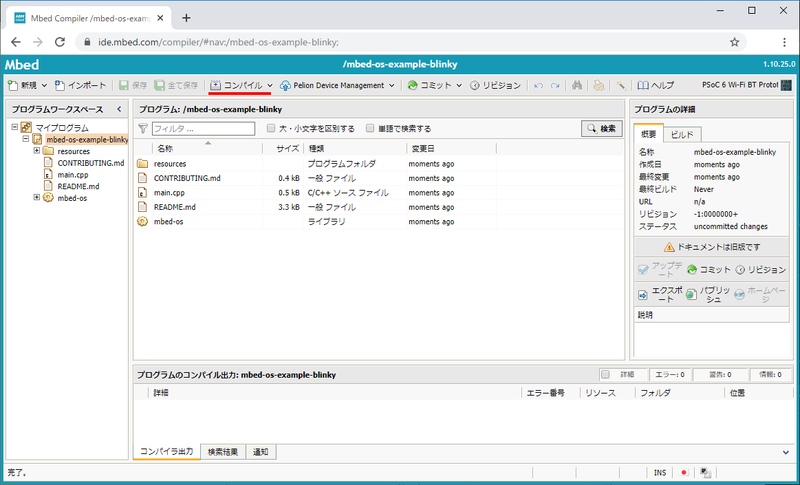Click mbed-os library gear icon in list
The image size is (800, 485).
pos(142,221)
